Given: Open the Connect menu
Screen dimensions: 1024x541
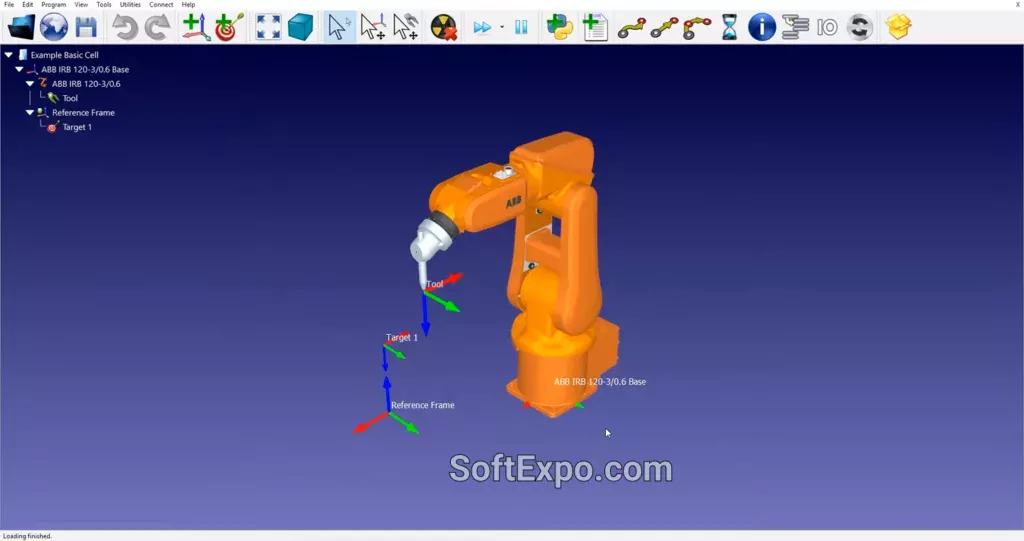Looking at the screenshot, I should click(161, 5).
